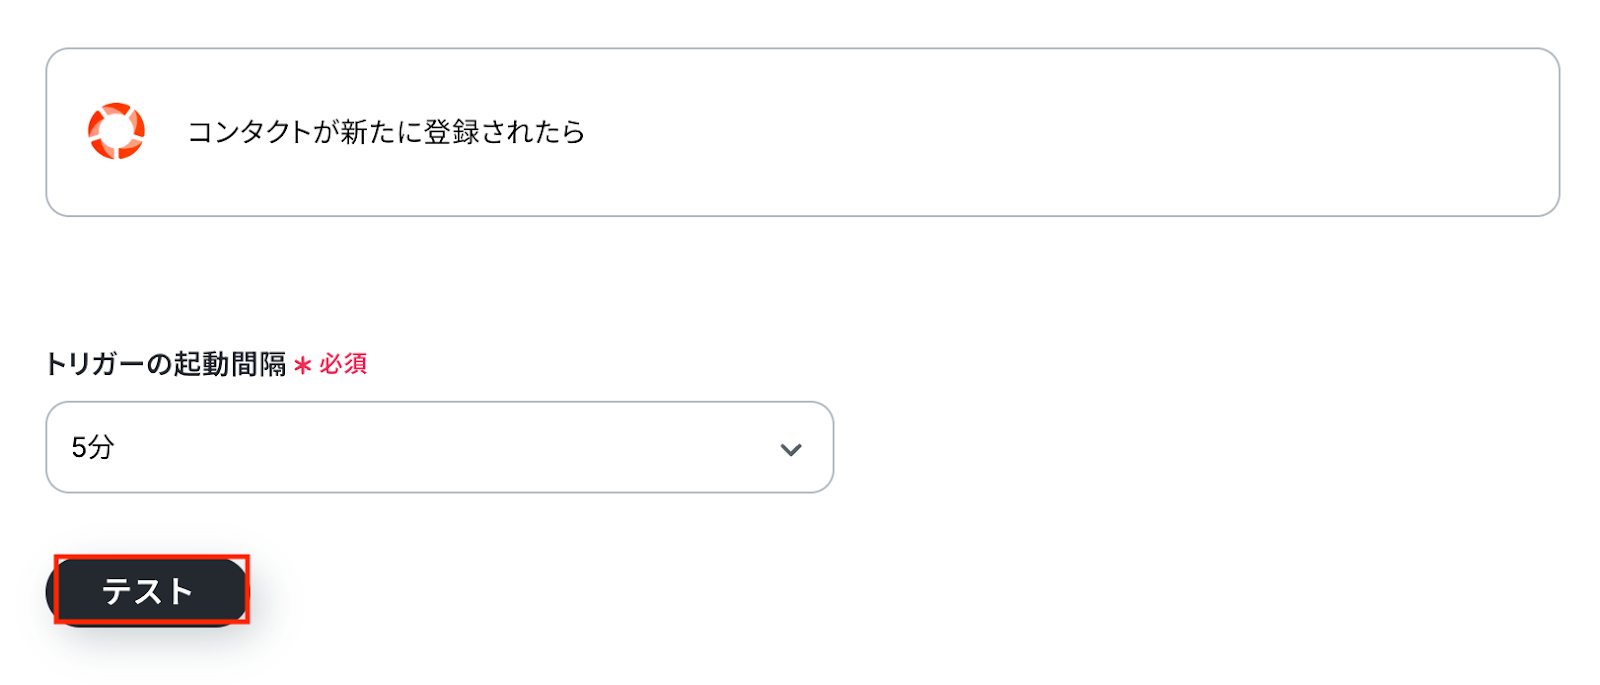The height and width of the screenshot is (685, 1600).
Task: Open the トリガーの起動間隔 dropdown
Action: (x=439, y=447)
